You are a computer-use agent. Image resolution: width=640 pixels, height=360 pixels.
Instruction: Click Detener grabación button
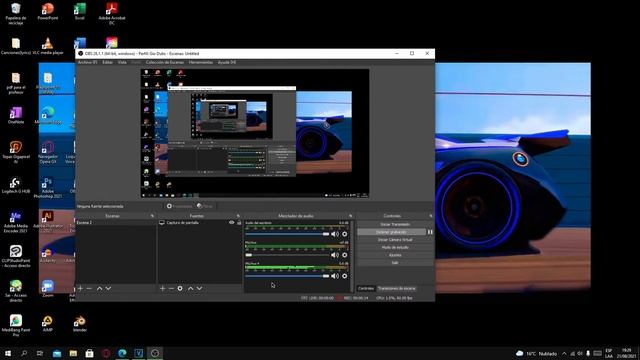[391, 232]
